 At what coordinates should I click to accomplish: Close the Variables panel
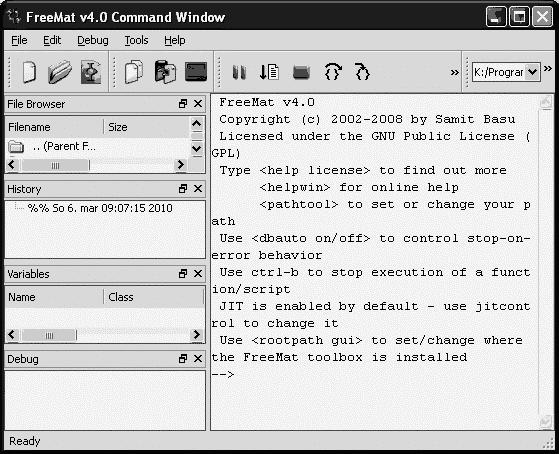[x=198, y=274]
